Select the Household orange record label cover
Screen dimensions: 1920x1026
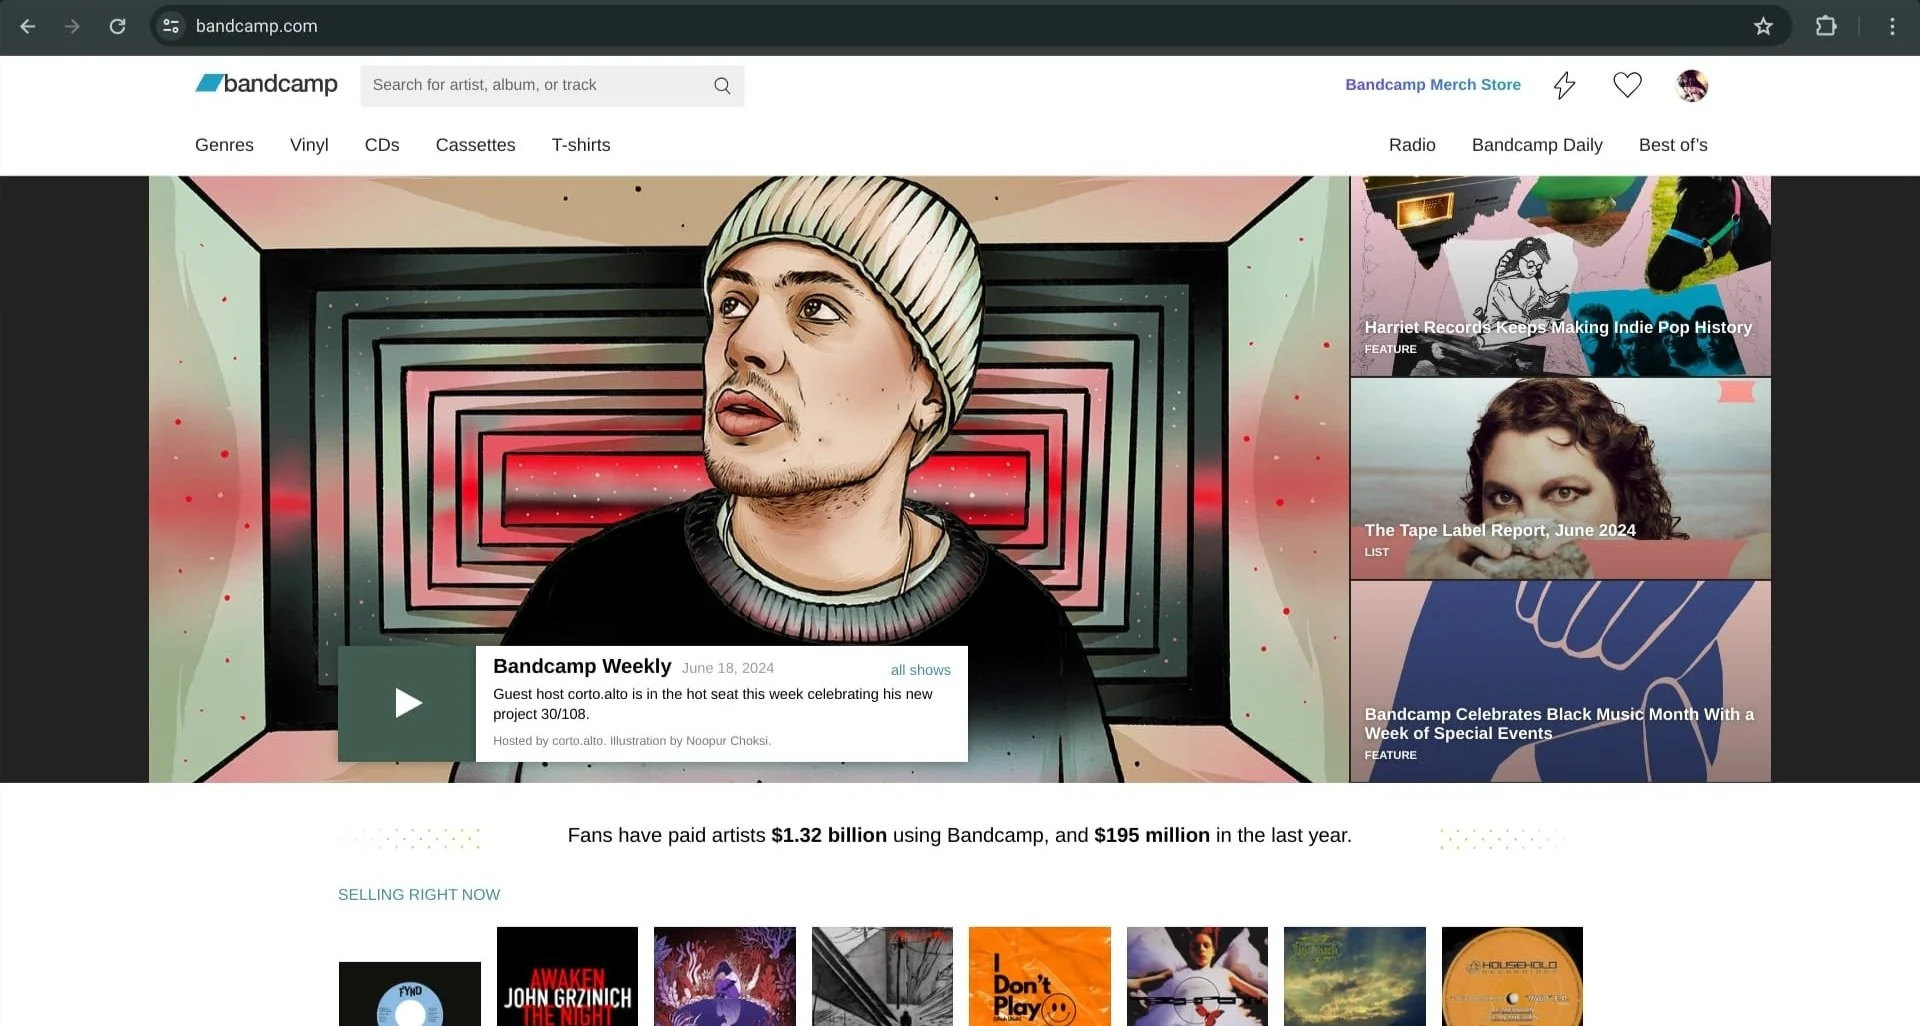(1512, 976)
